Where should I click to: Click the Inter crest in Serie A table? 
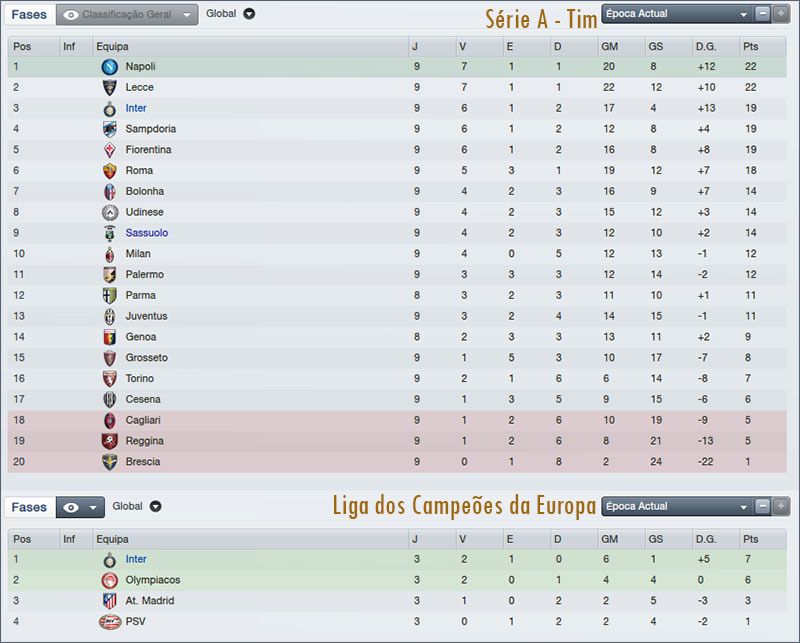tap(110, 107)
